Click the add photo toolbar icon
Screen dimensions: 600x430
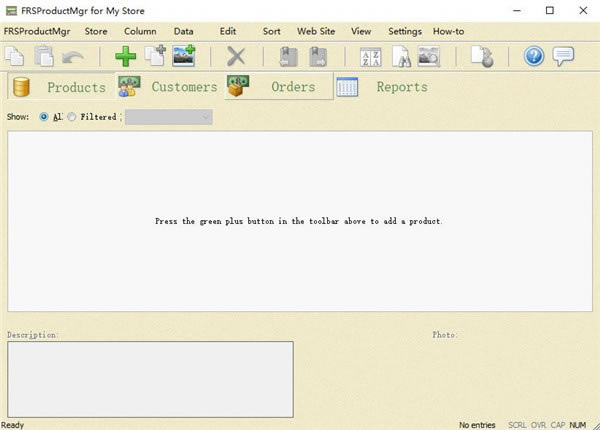(184, 57)
